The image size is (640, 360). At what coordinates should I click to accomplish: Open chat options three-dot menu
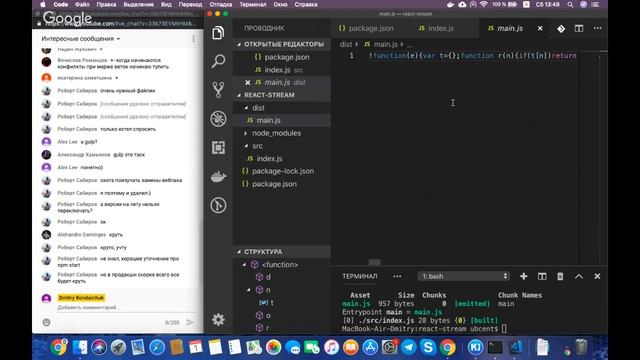[x=193, y=39]
